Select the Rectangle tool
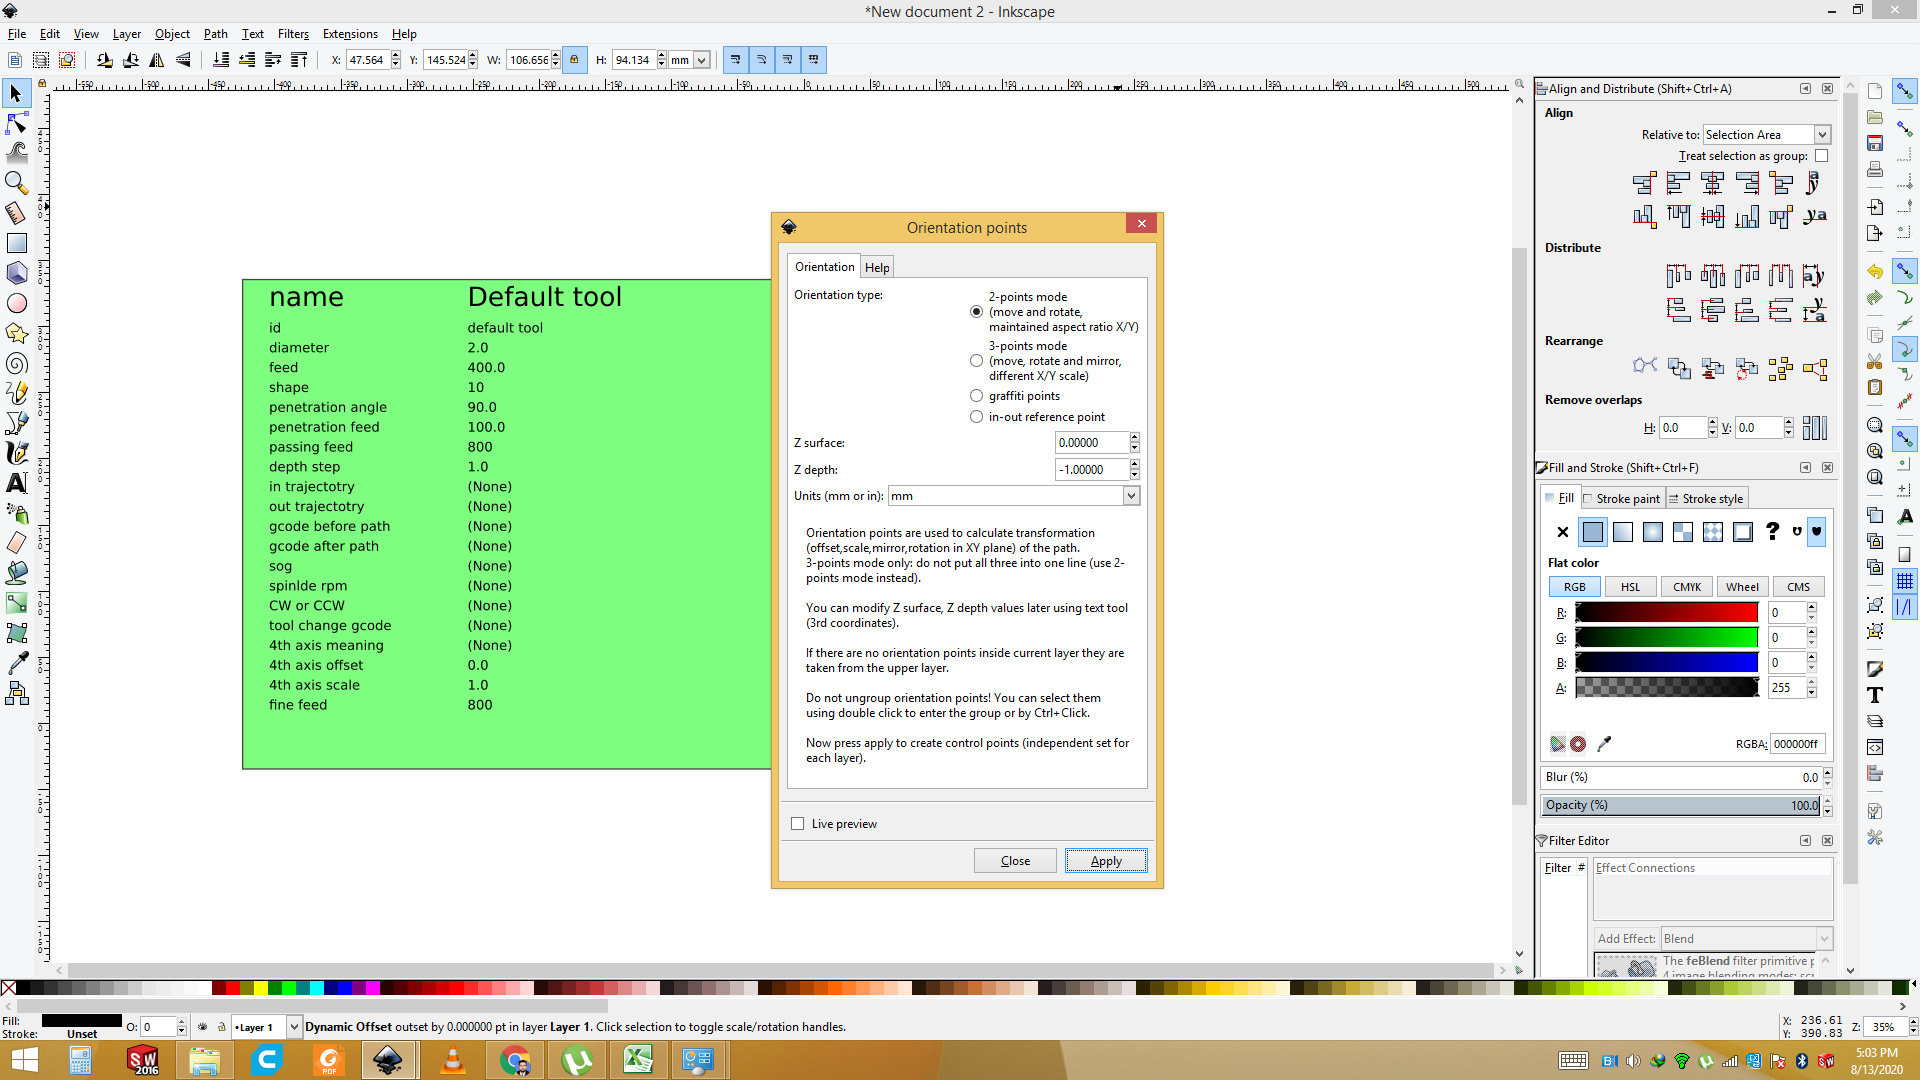Screen dimensions: 1920x1080 (17, 243)
